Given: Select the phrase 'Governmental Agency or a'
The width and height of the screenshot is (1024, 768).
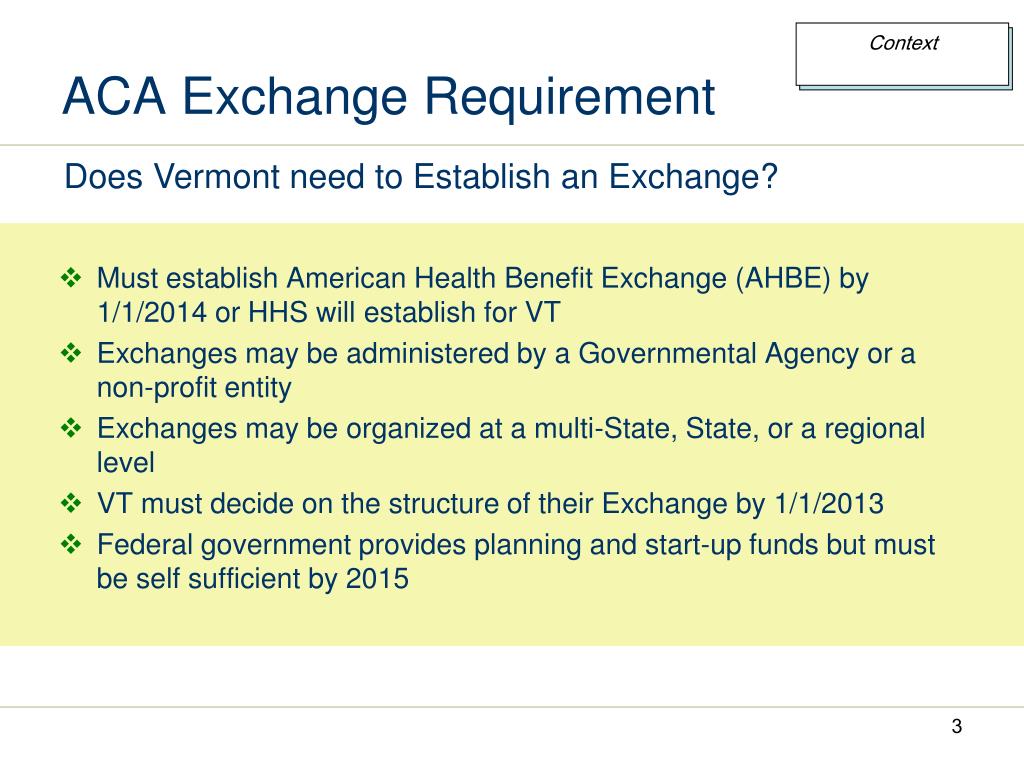Looking at the screenshot, I should pos(746,354).
